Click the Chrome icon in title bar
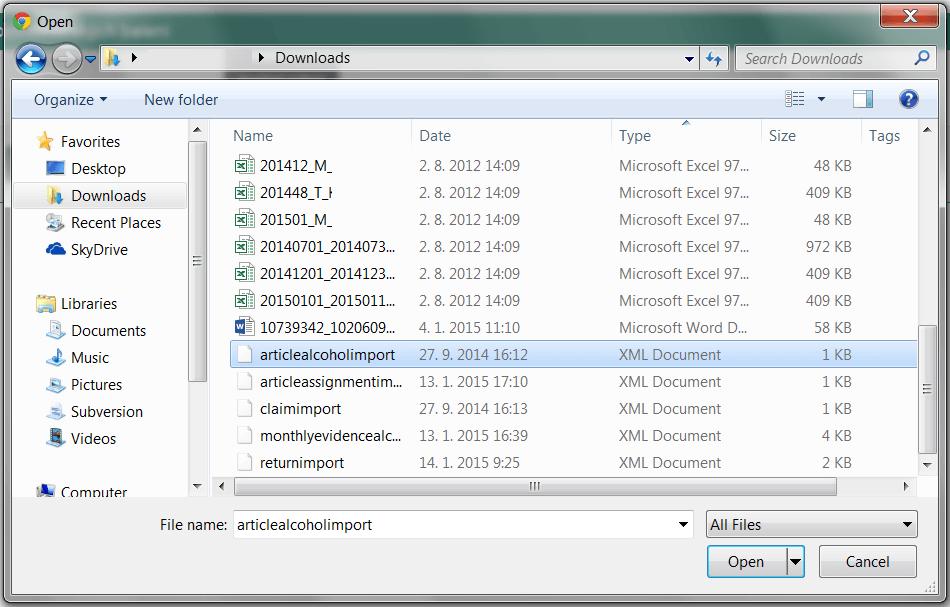 [22, 21]
